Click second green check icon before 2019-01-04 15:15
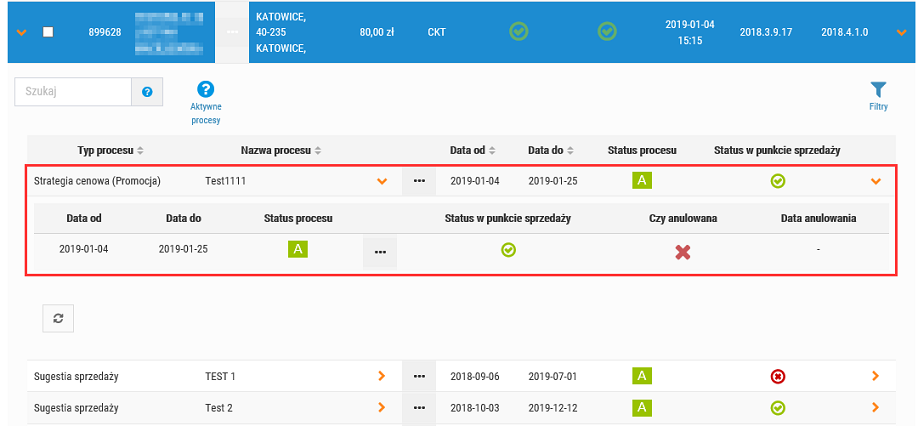 click(607, 31)
